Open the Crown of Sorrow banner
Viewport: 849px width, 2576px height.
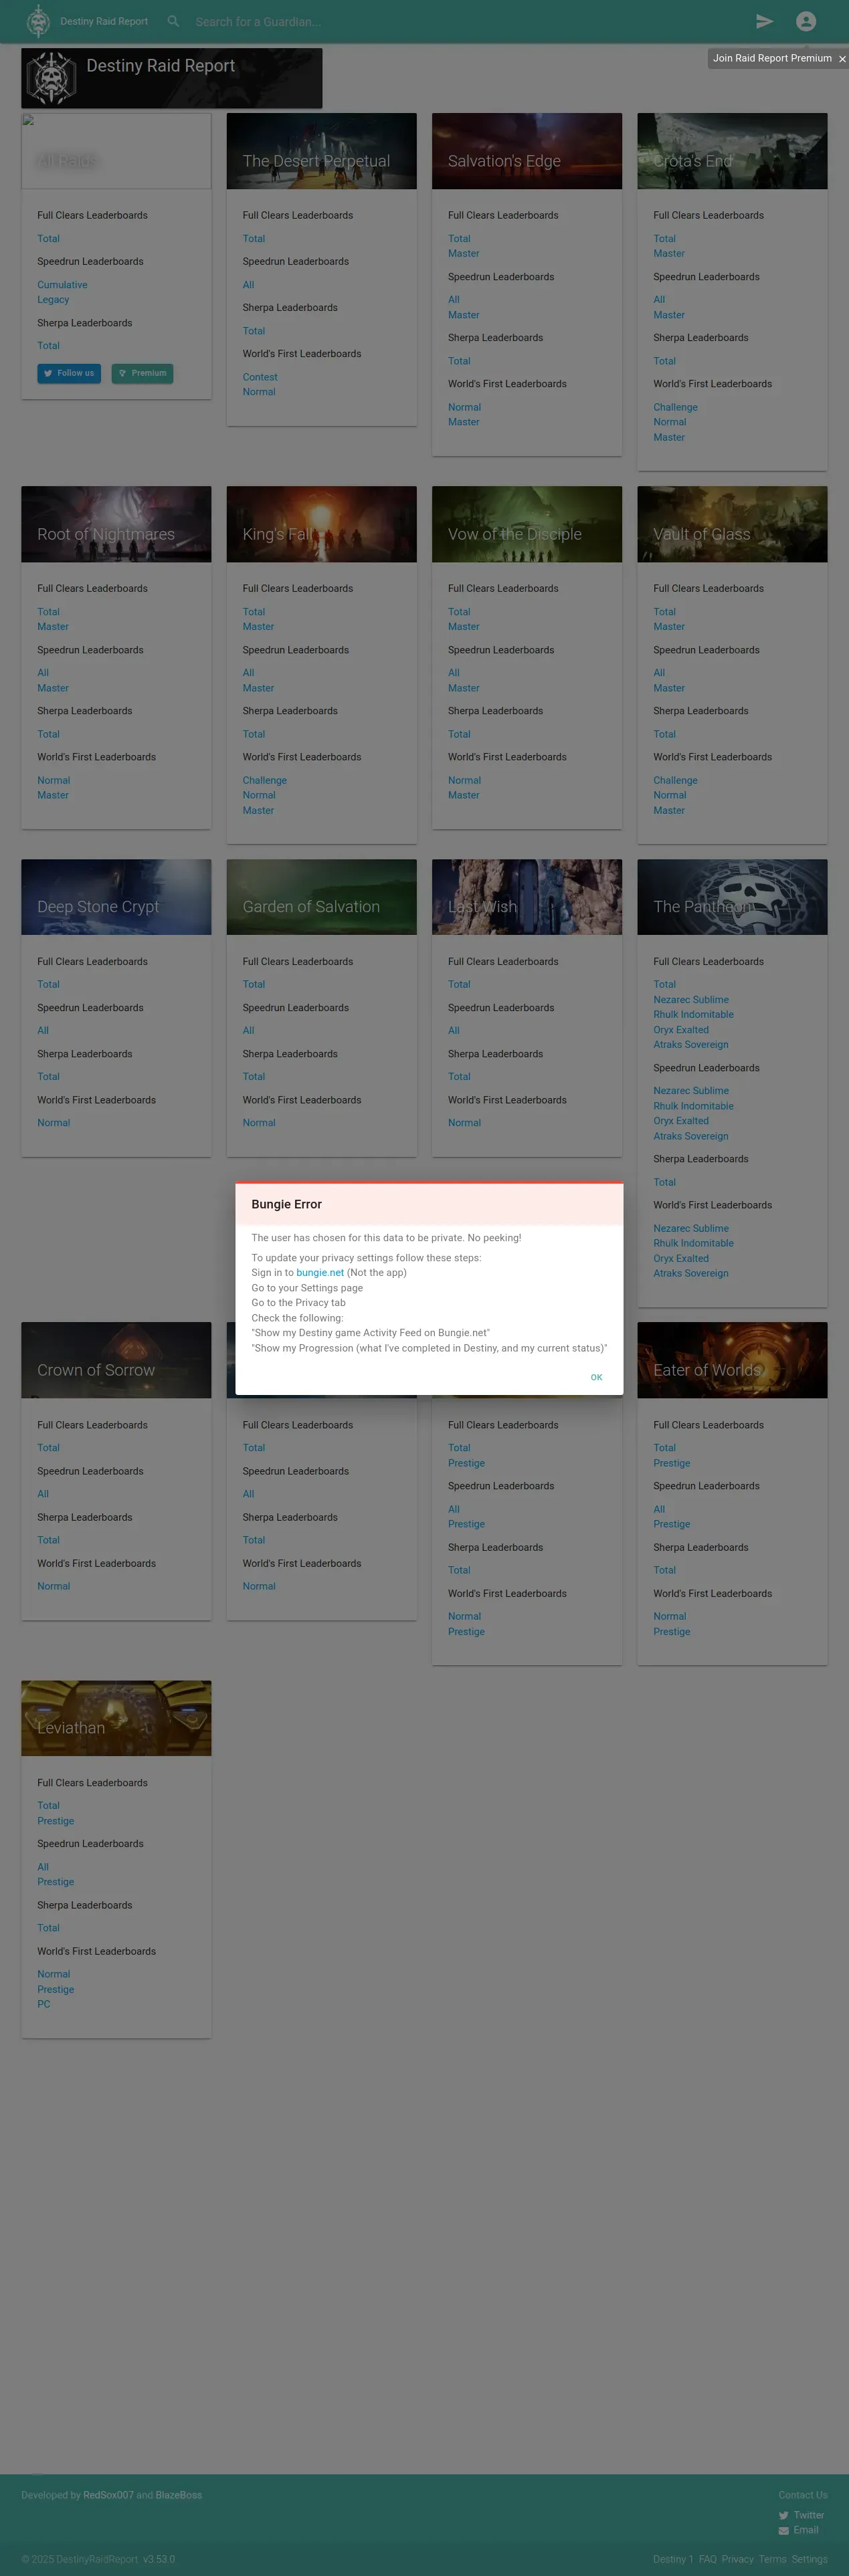pyautogui.click(x=116, y=1360)
